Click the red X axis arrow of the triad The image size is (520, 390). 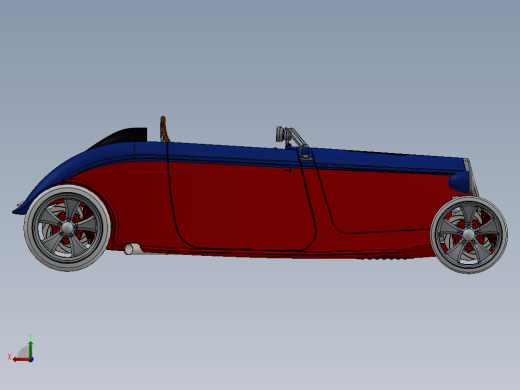point(21,360)
